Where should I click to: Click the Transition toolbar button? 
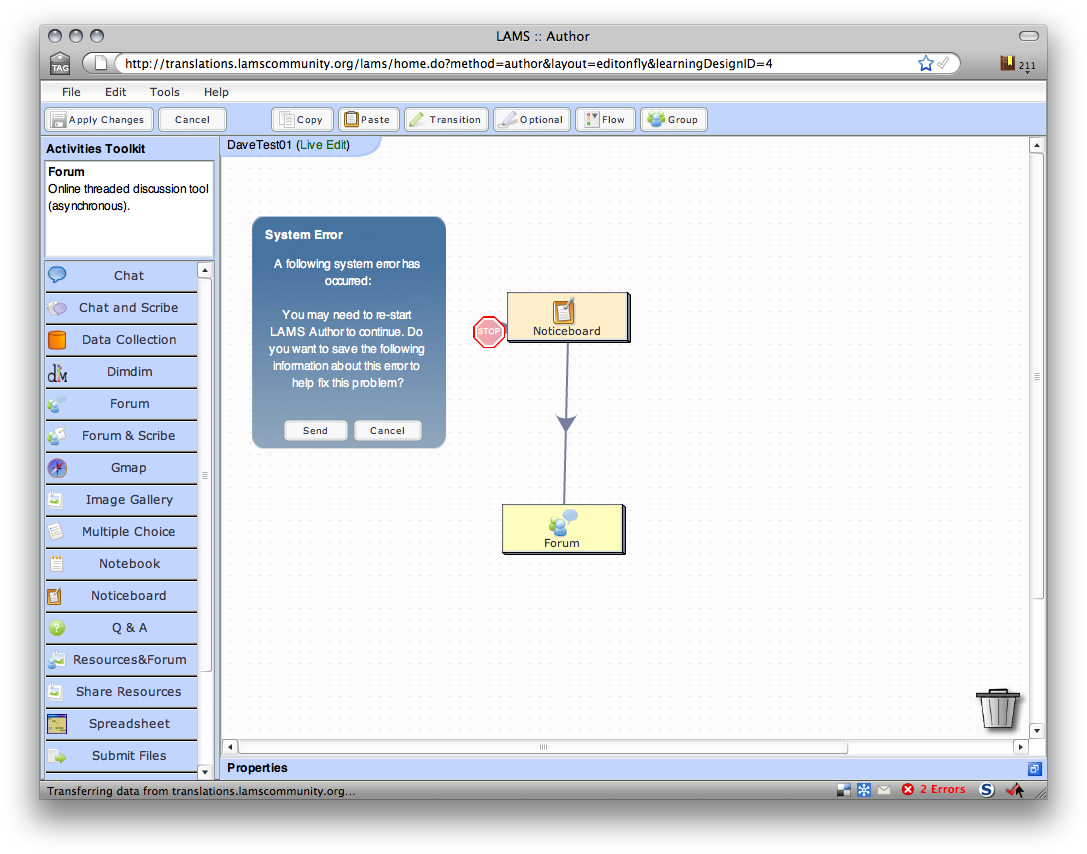[x=446, y=120]
